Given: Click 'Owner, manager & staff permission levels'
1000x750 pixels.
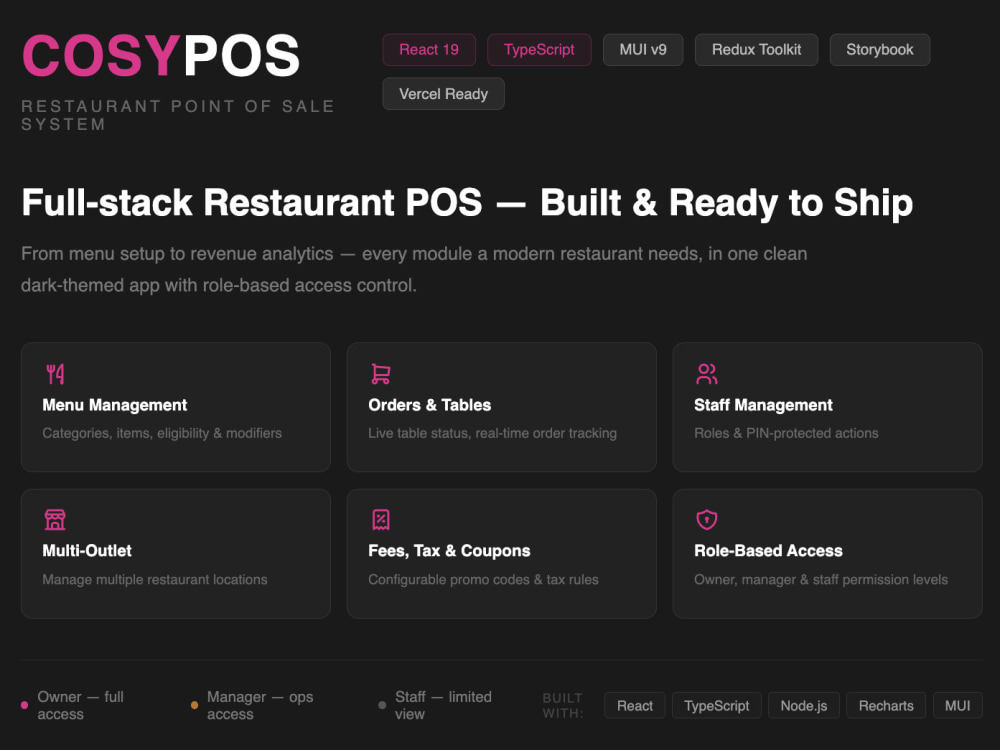Looking at the screenshot, I should (821, 580).
